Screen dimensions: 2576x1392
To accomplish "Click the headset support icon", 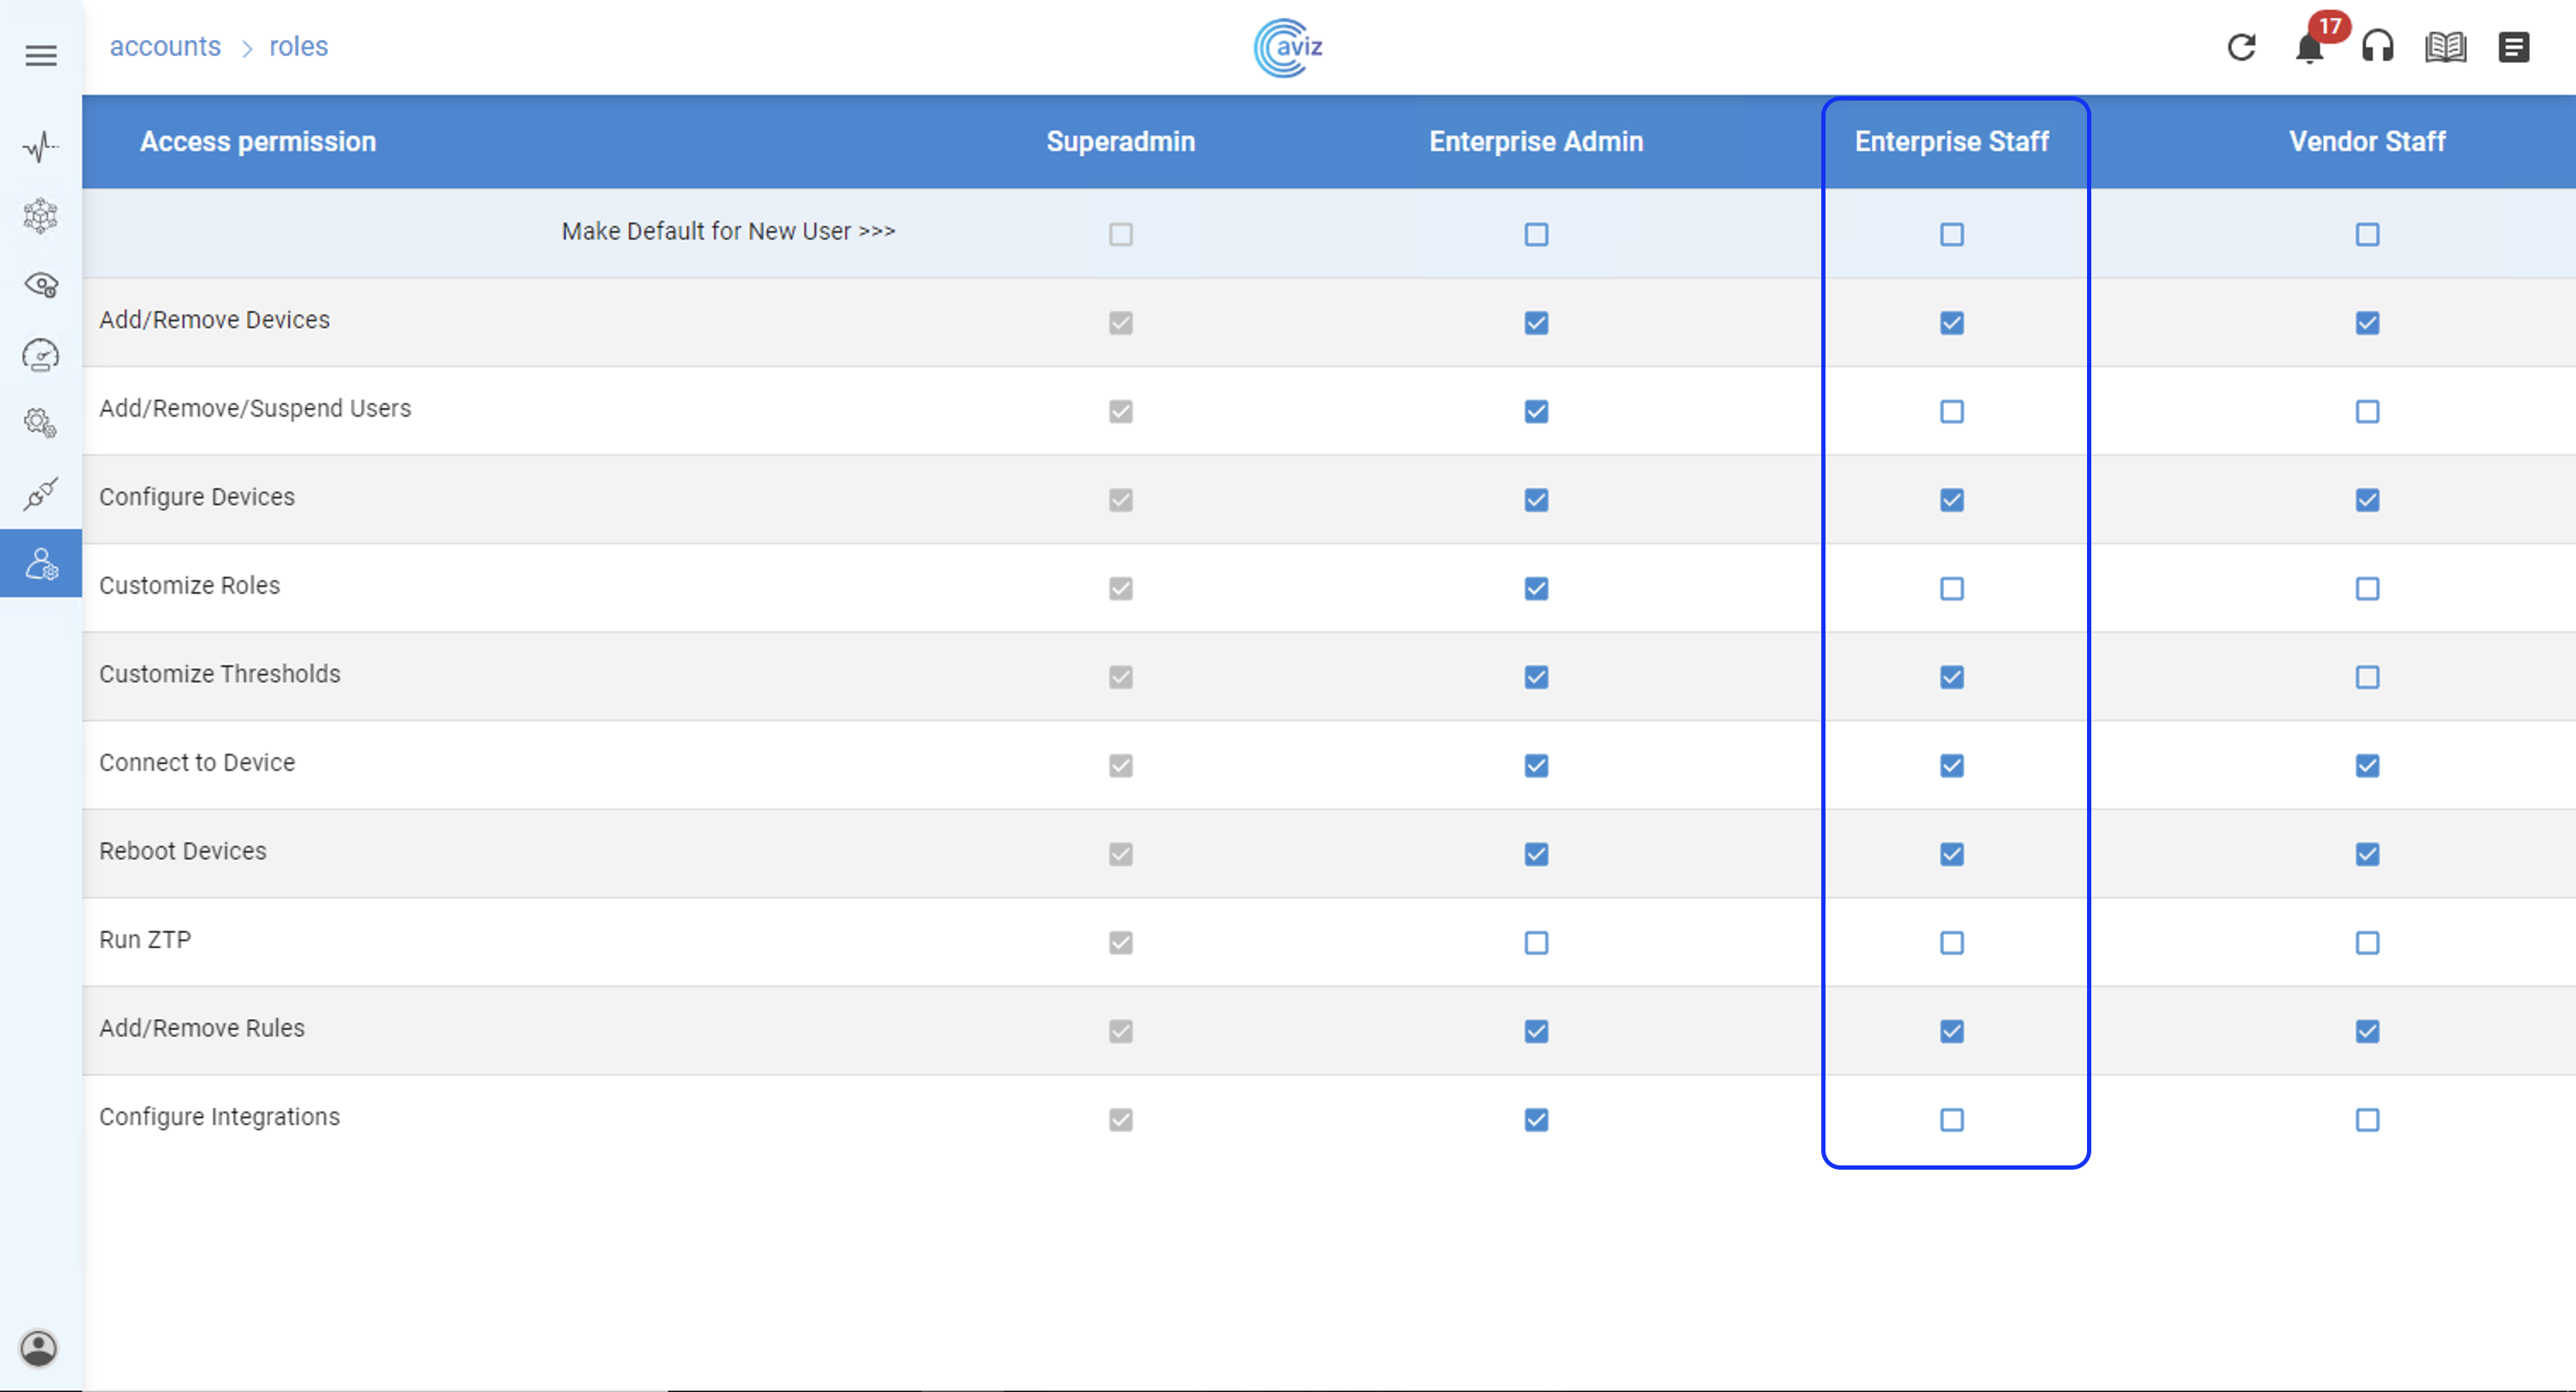I will tap(2377, 47).
